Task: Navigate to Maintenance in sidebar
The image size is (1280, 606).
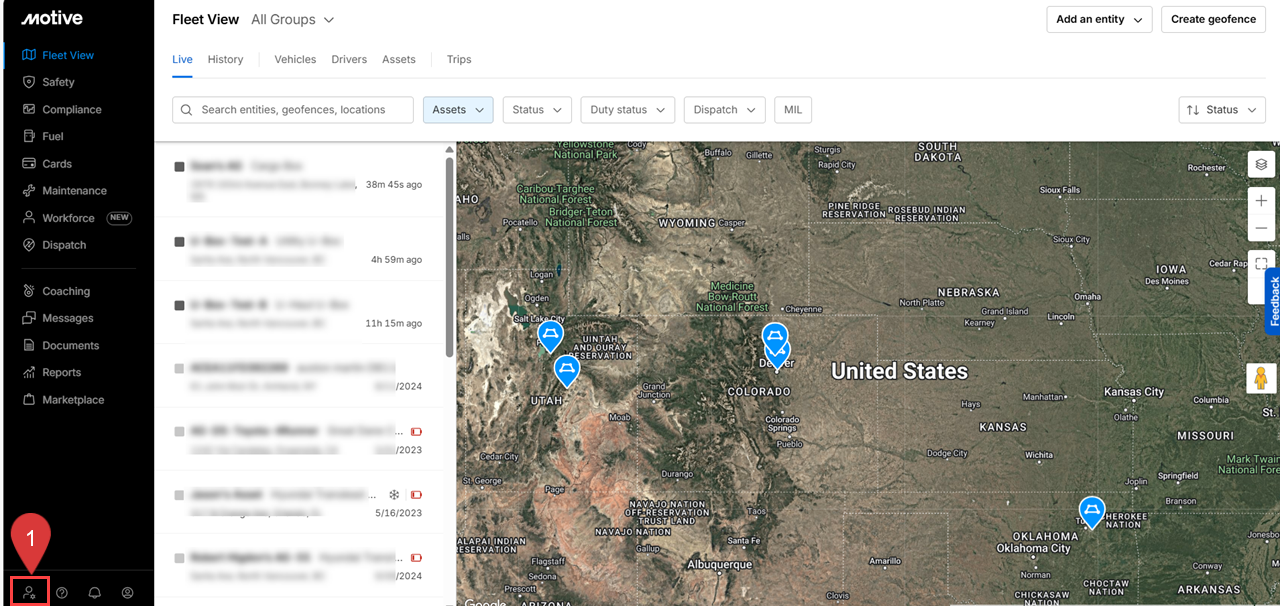Action: 74,190
